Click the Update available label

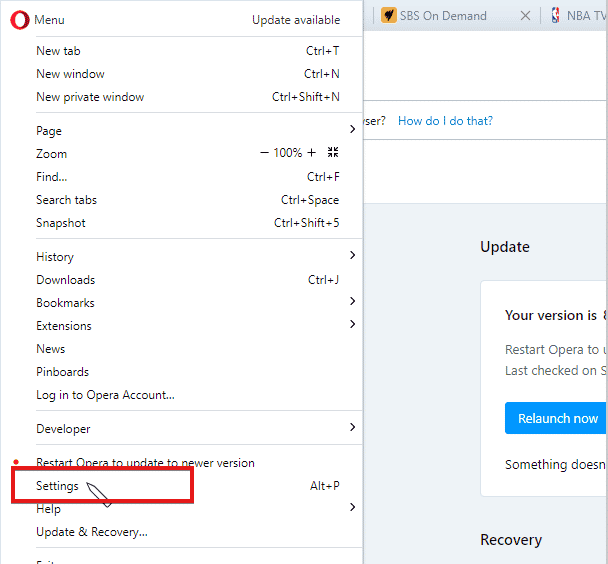tap(296, 20)
